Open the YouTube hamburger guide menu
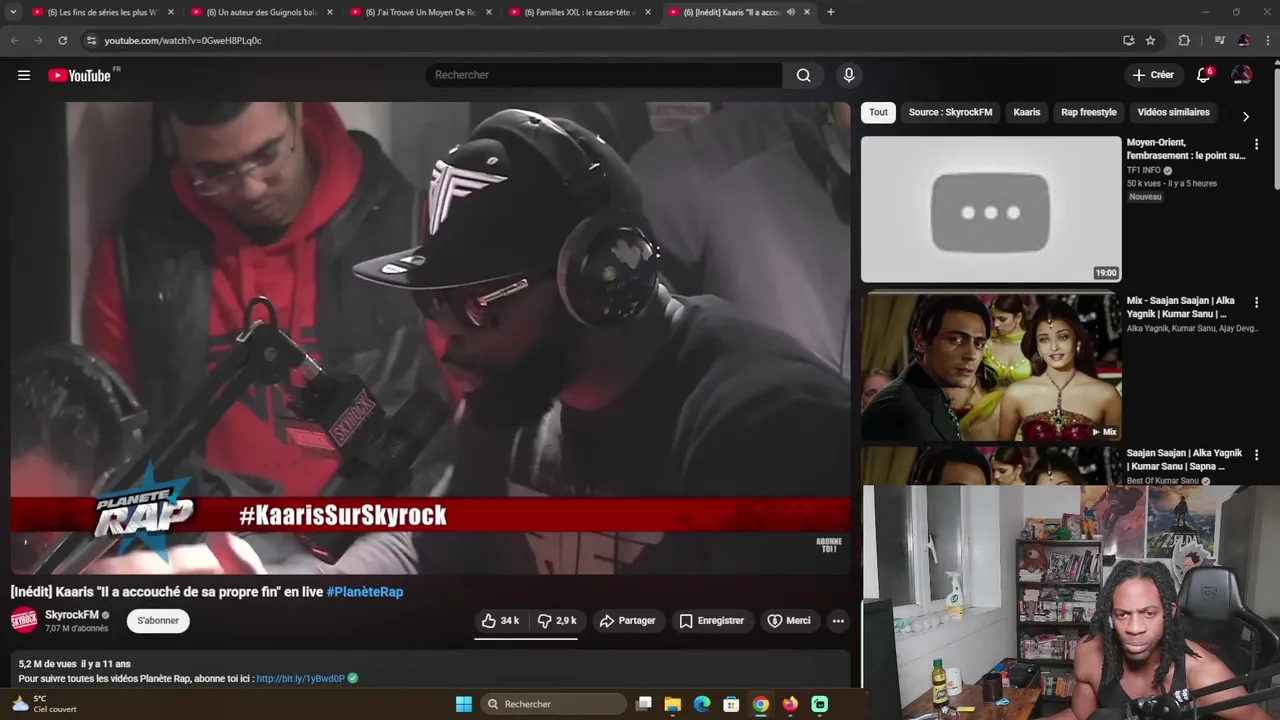 24,75
